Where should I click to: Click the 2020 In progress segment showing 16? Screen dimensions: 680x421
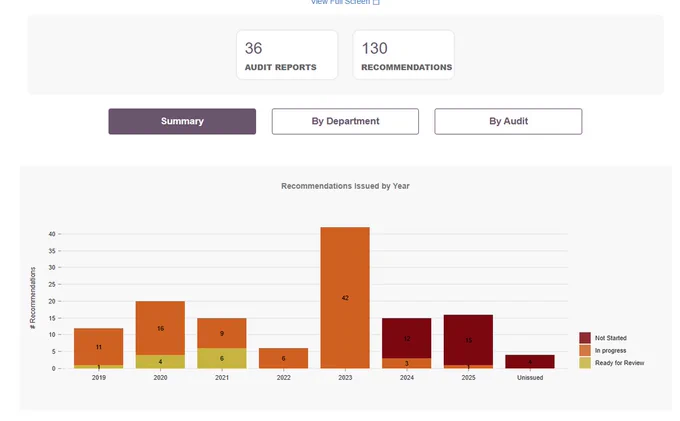[x=160, y=328]
